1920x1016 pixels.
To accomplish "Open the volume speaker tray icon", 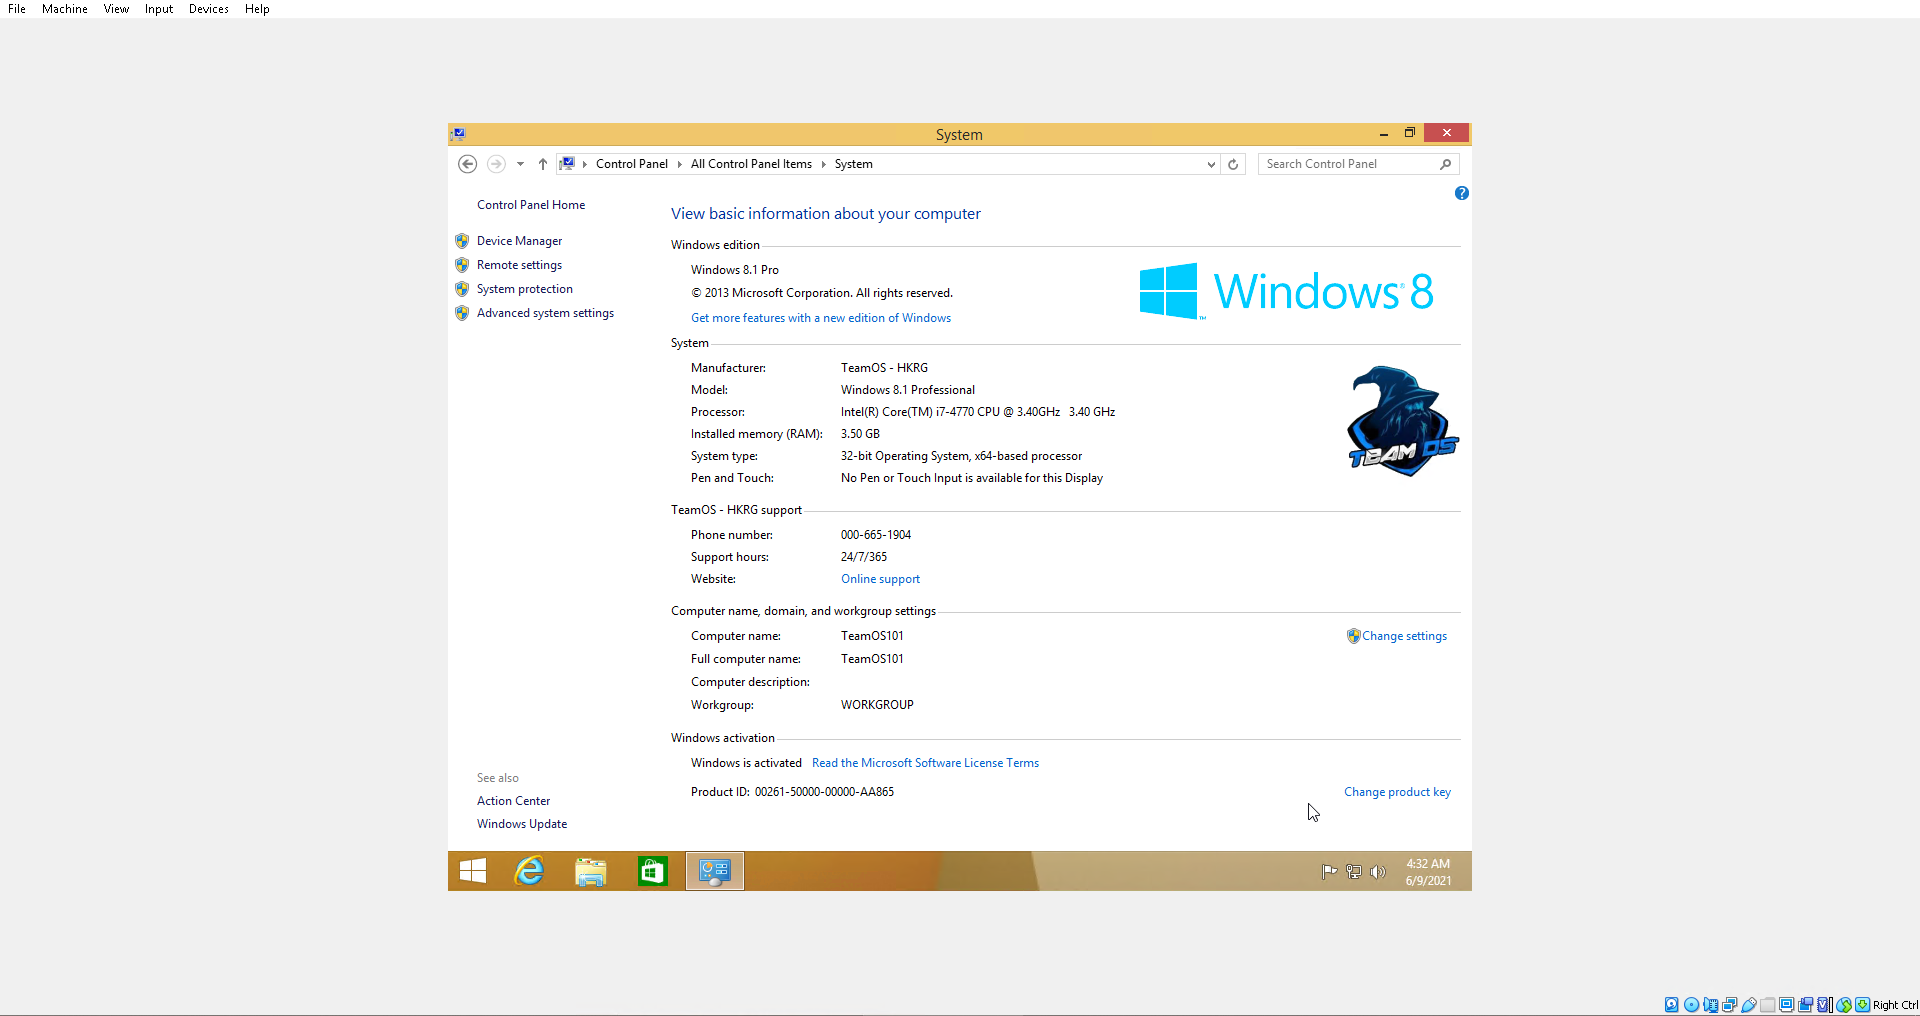I will pyautogui.click(x=1378, y=872).
